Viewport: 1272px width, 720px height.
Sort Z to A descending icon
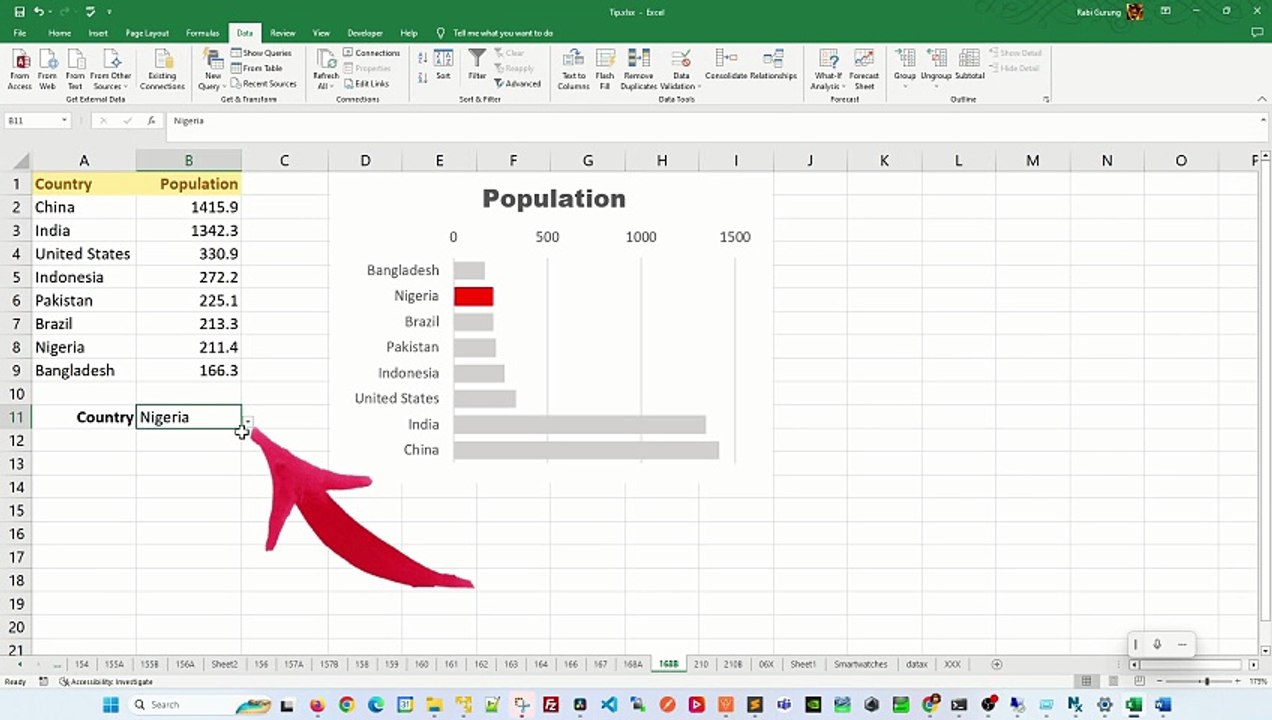(x=423, y=76)
